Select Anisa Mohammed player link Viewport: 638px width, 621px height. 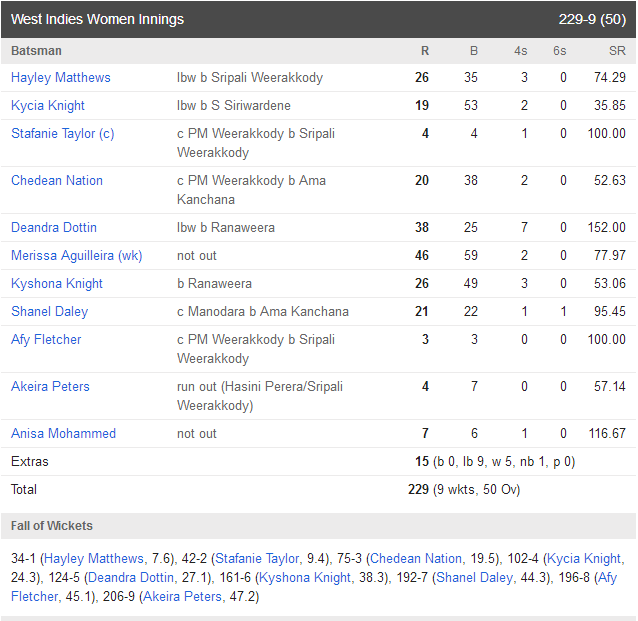pos(63,433)
